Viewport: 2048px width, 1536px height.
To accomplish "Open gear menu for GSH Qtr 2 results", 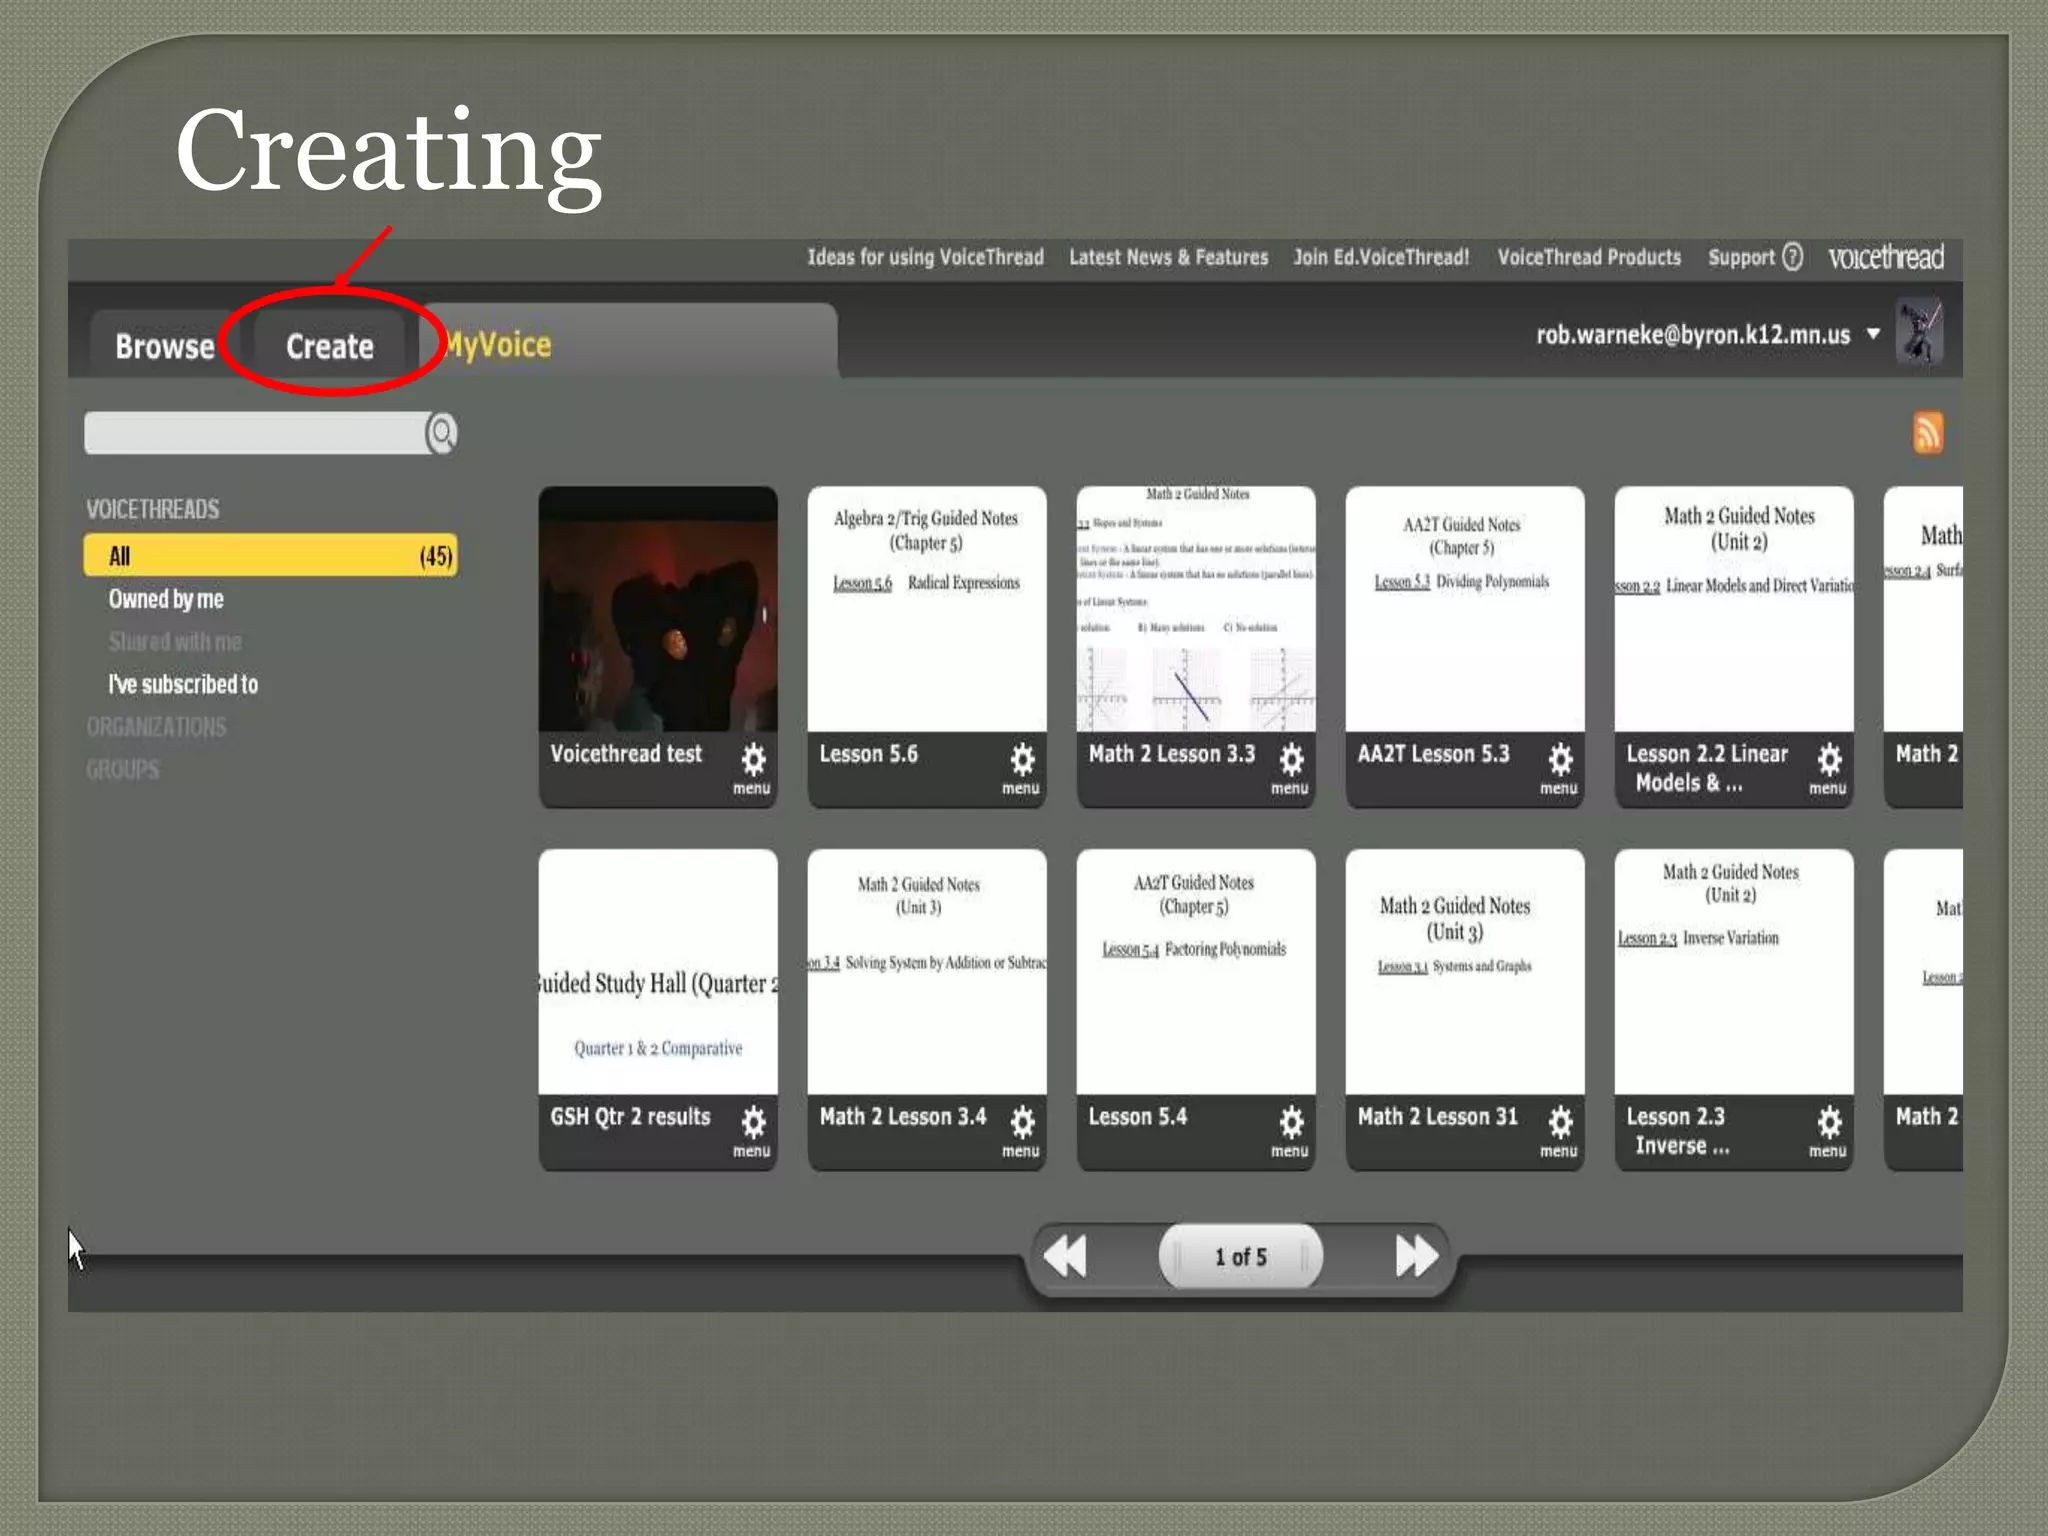I will pos(753,1123).
